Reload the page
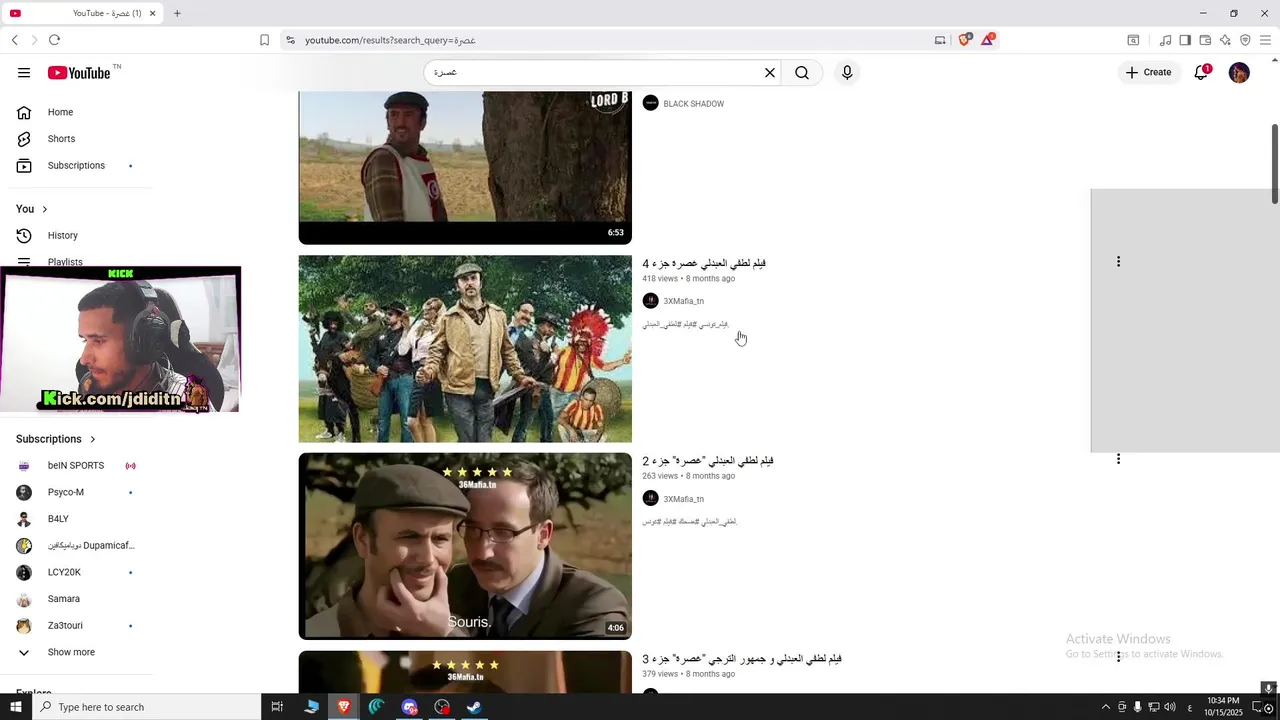The height and width of the screenshot is (720, 1280). pos(54,40)
